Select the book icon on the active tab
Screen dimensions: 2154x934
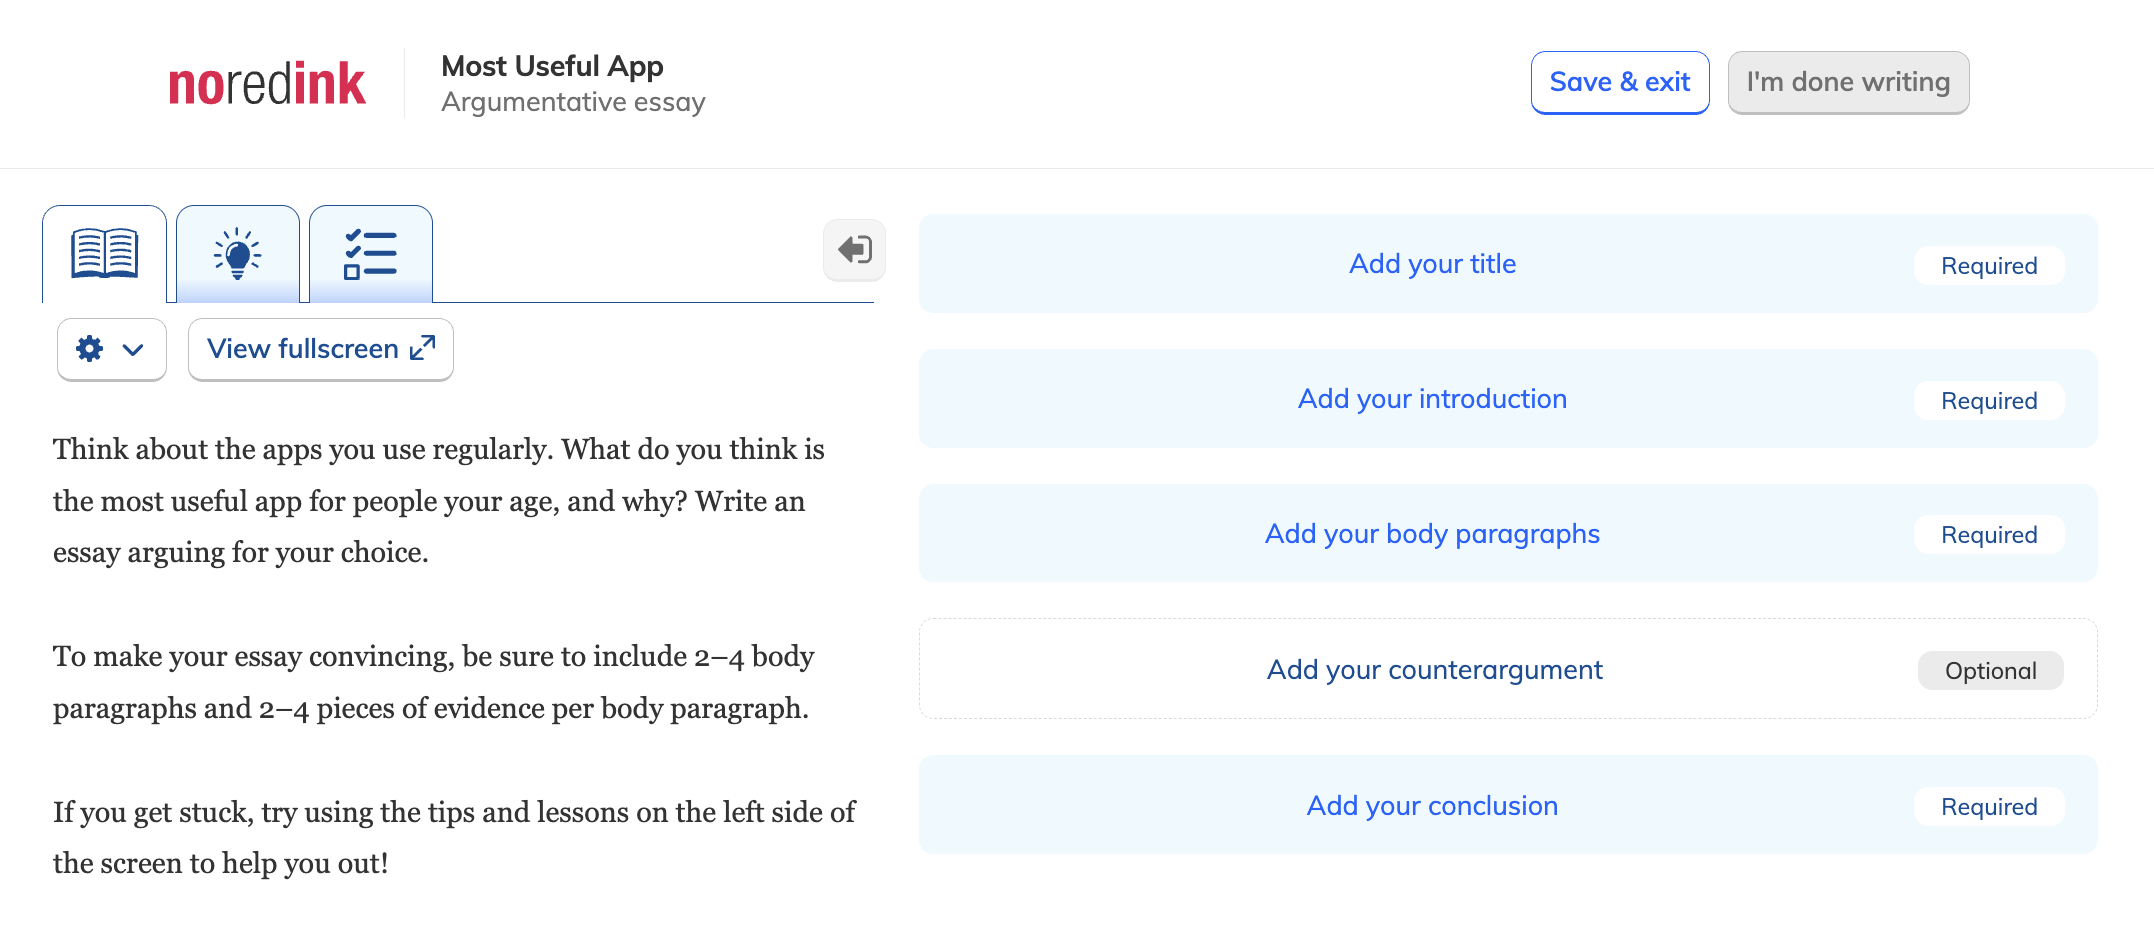point(104,253)
